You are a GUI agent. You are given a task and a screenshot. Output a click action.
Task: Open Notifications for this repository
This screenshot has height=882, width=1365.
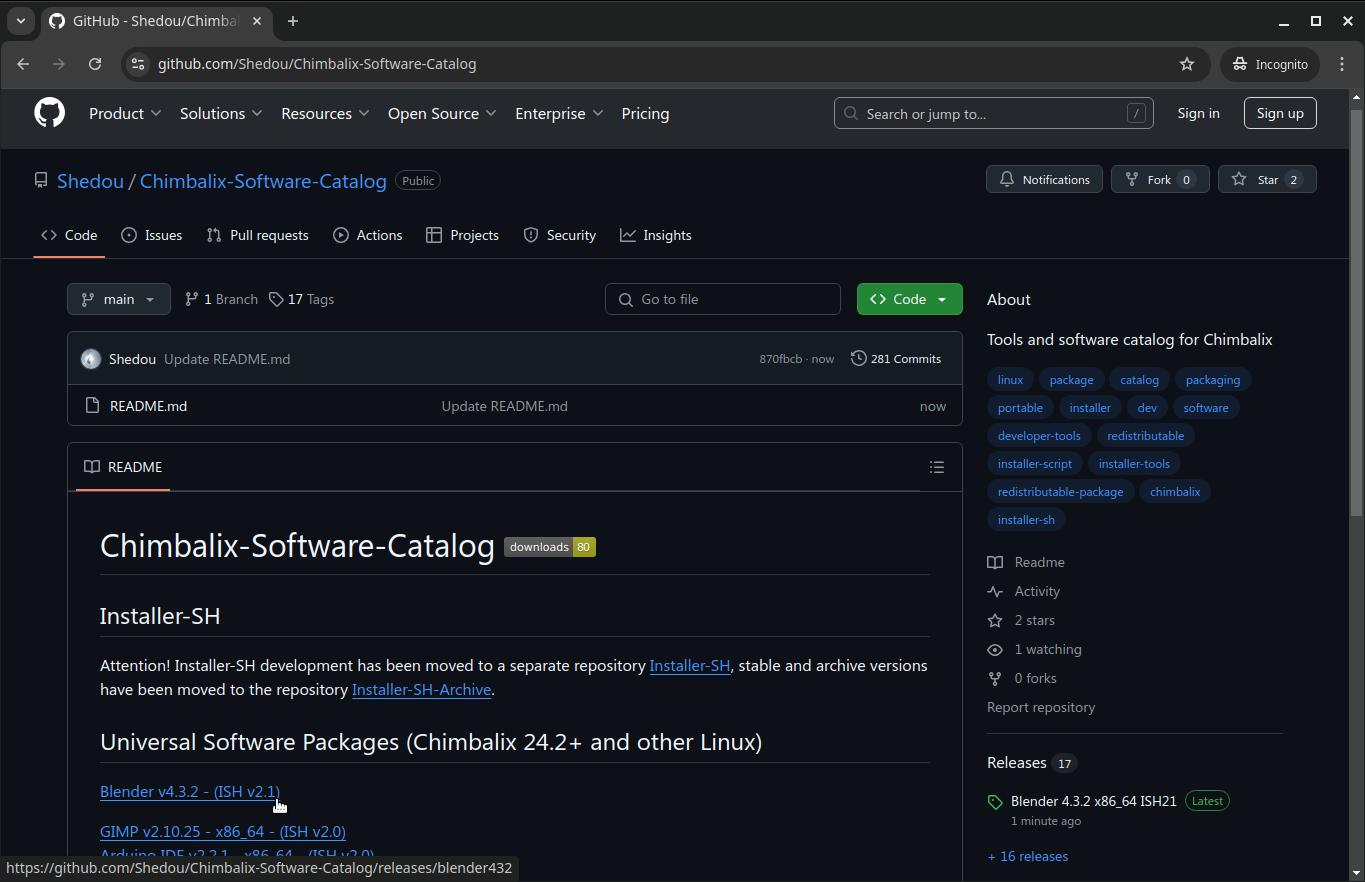pyautogui.click(x=1044, y=180)
